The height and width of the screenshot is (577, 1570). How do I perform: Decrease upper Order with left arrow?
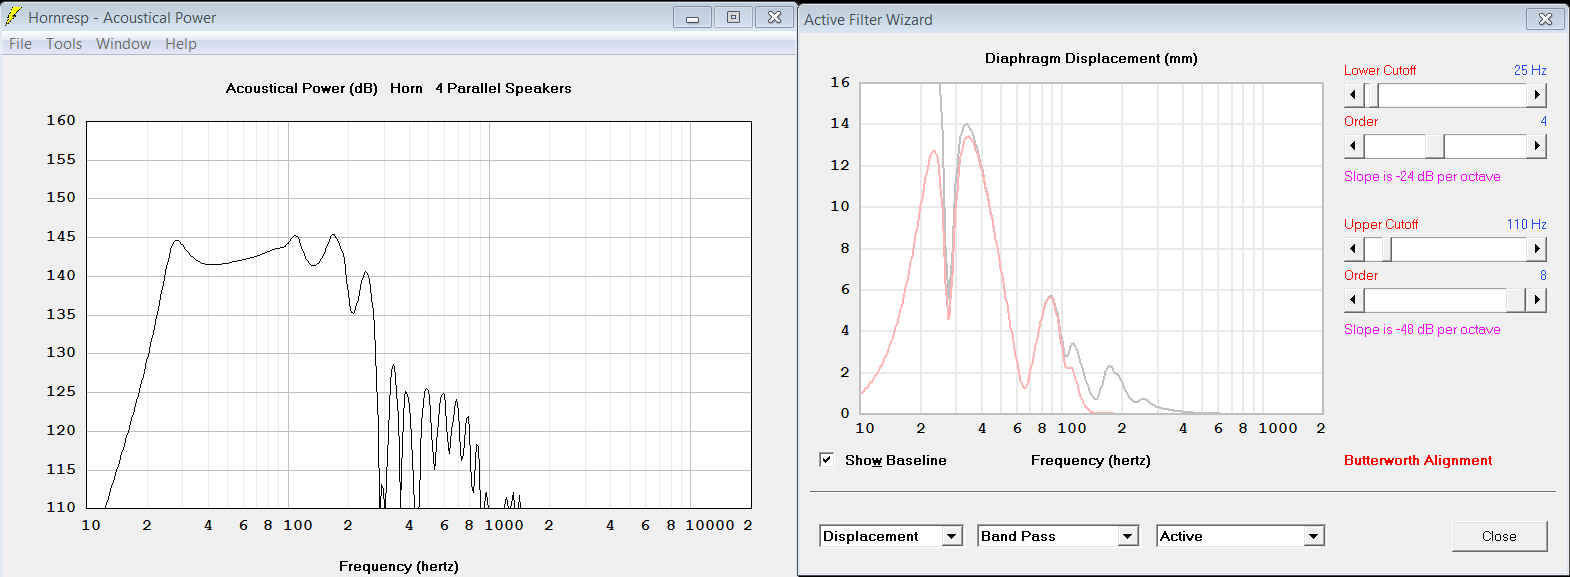[1354, 300]
